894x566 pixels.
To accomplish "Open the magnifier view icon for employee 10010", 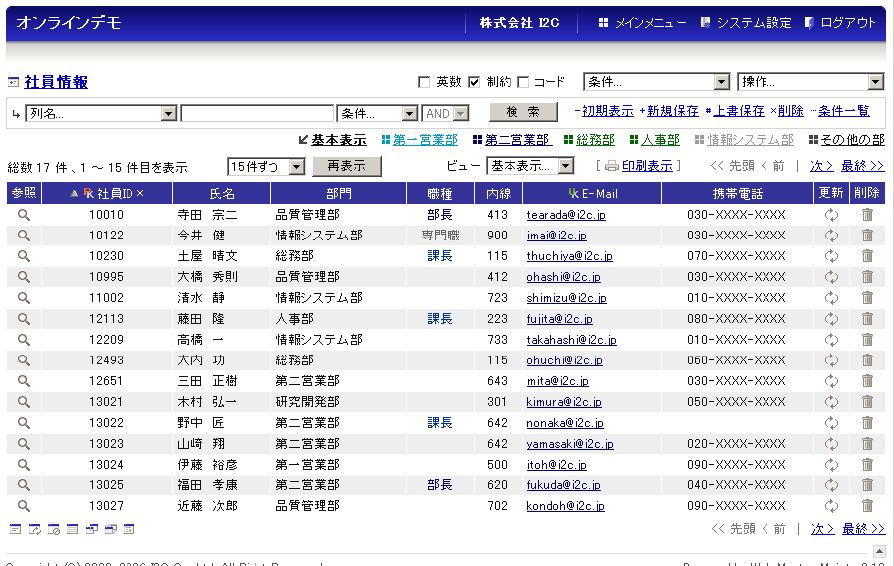I will [x=23, y=214].
